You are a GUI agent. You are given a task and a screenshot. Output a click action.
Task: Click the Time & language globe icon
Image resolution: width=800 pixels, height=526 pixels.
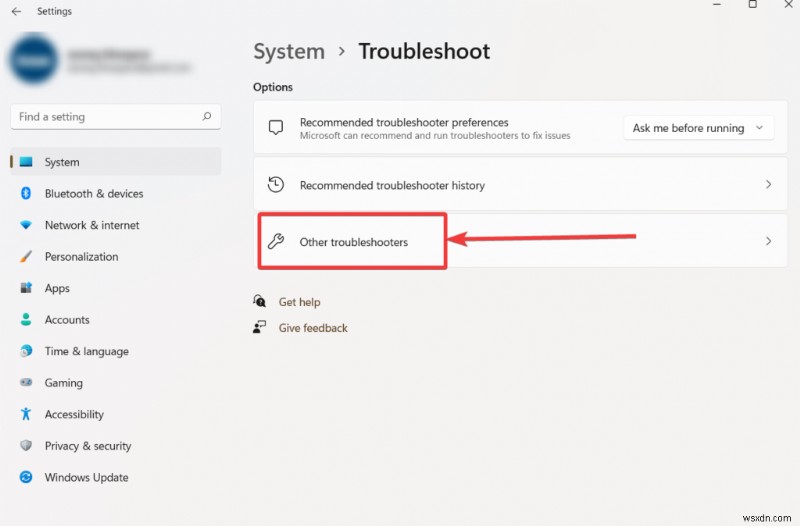point(26,351)
